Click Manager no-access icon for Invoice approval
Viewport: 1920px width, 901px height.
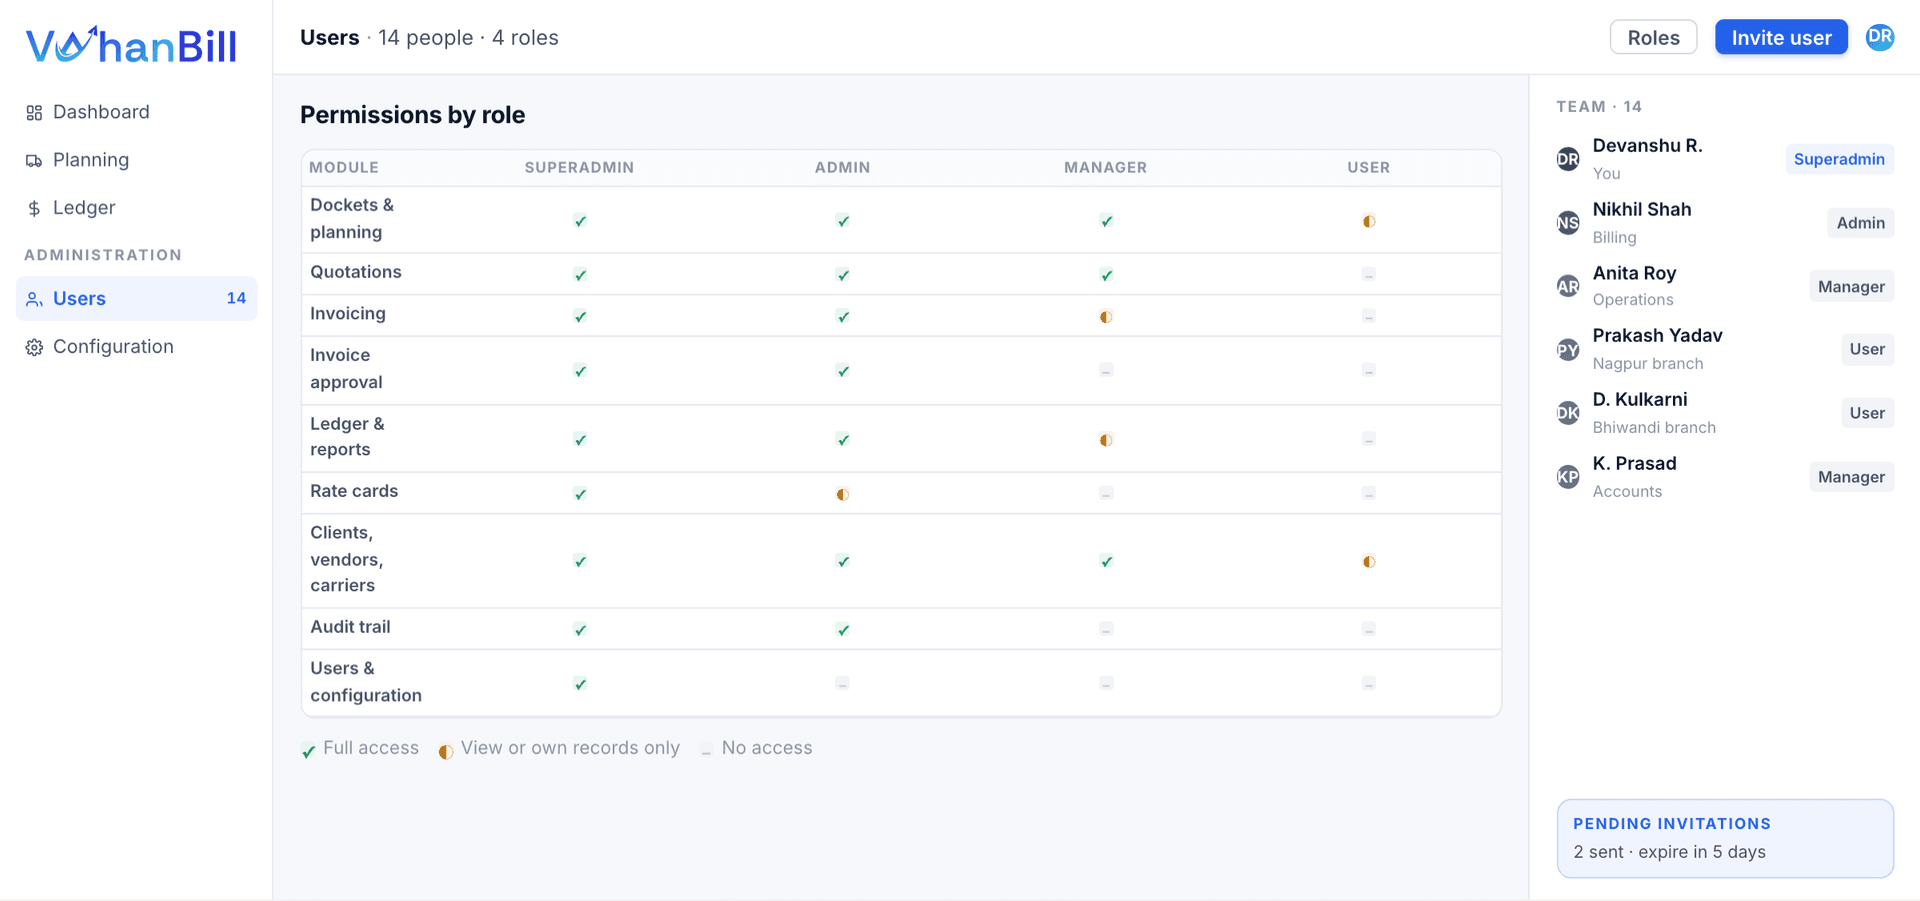(1106, 370)
